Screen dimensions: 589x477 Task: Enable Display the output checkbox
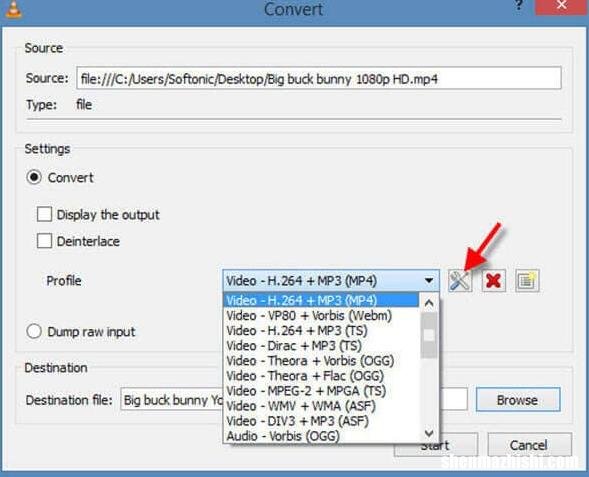pyautogui.click(x=44, y=214)
